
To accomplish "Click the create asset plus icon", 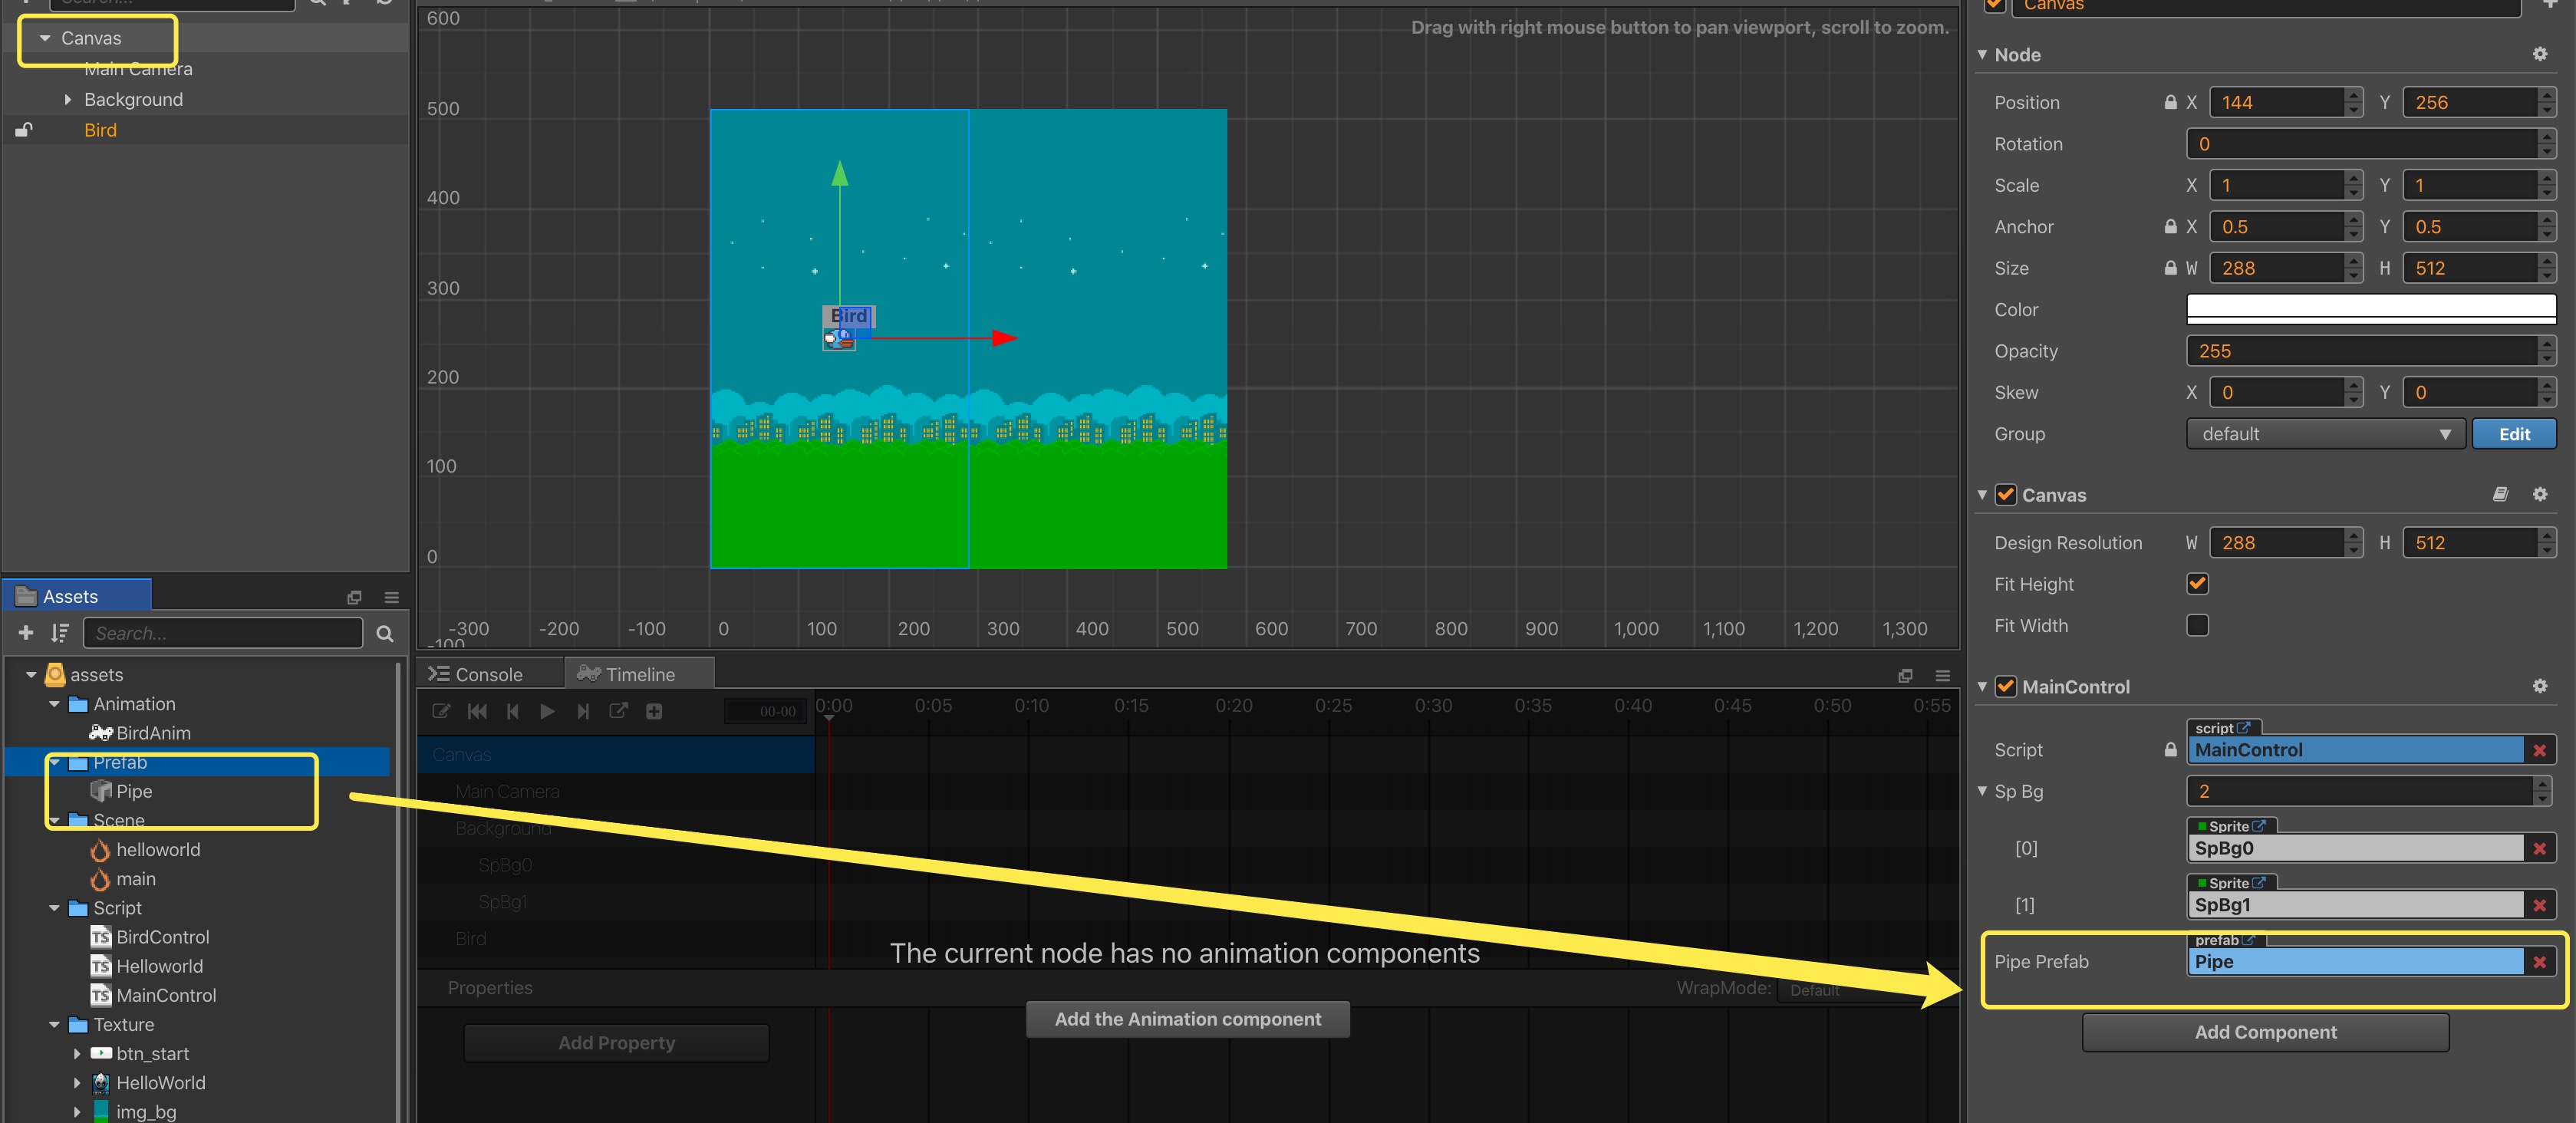I will point(26,633).
